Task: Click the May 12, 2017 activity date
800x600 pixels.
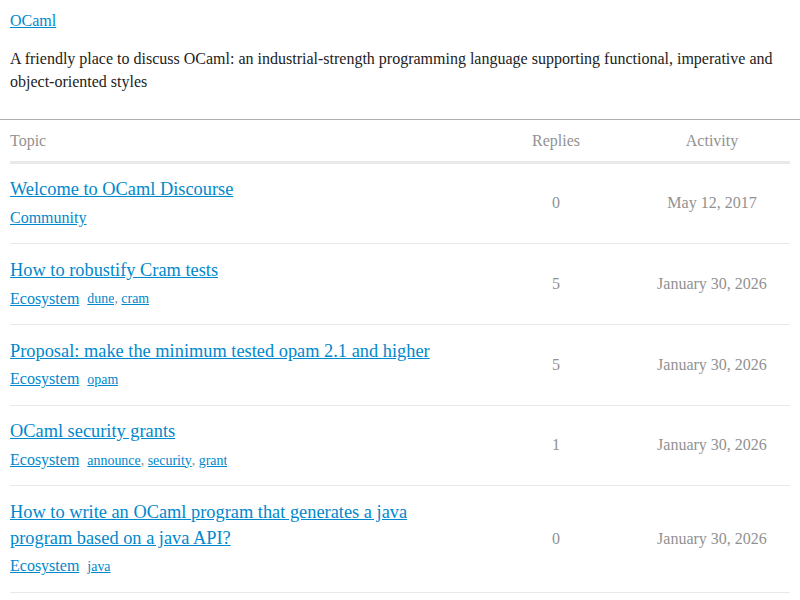Action: click(712, 203)
